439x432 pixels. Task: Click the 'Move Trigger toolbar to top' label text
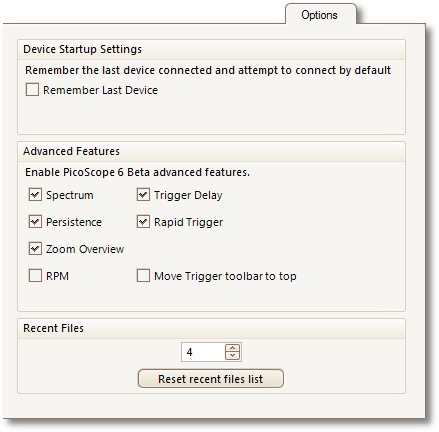pyautogui.click(x=225, y=276)
